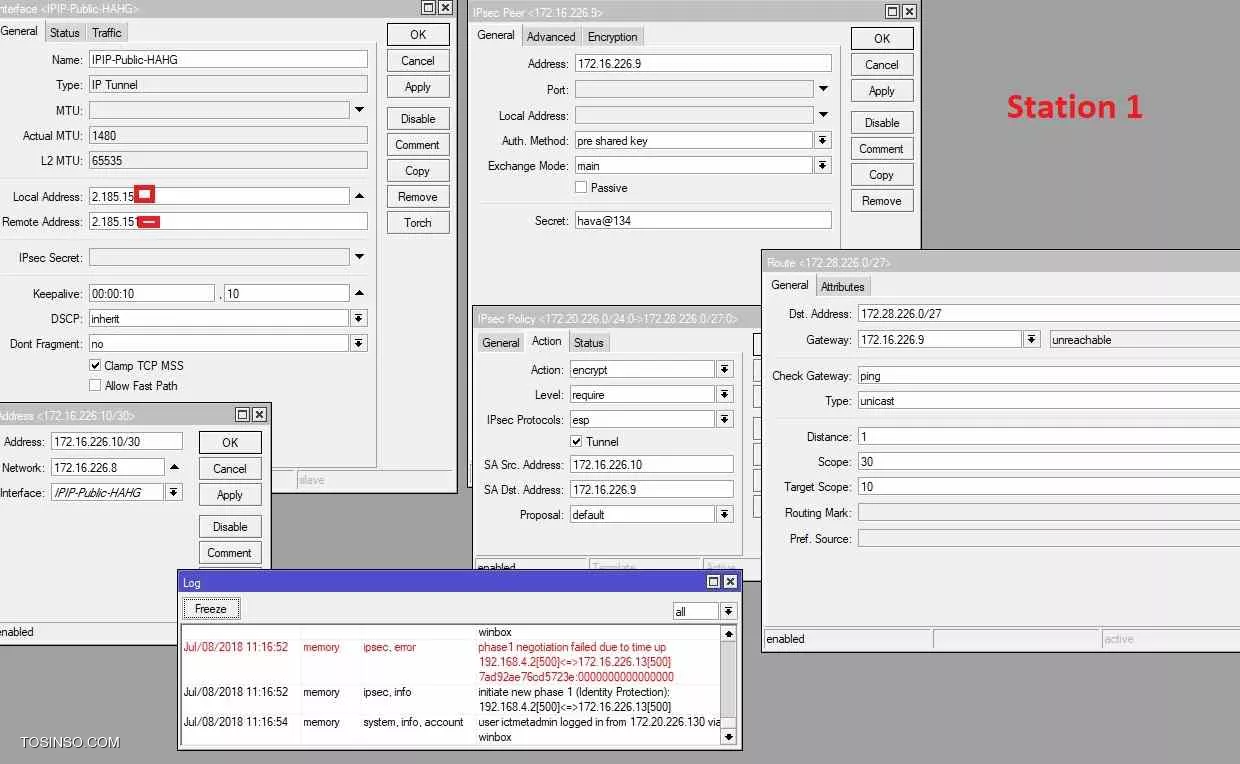
Task: Select initiate new phase 1 log entry
Action: click(450, 699)
